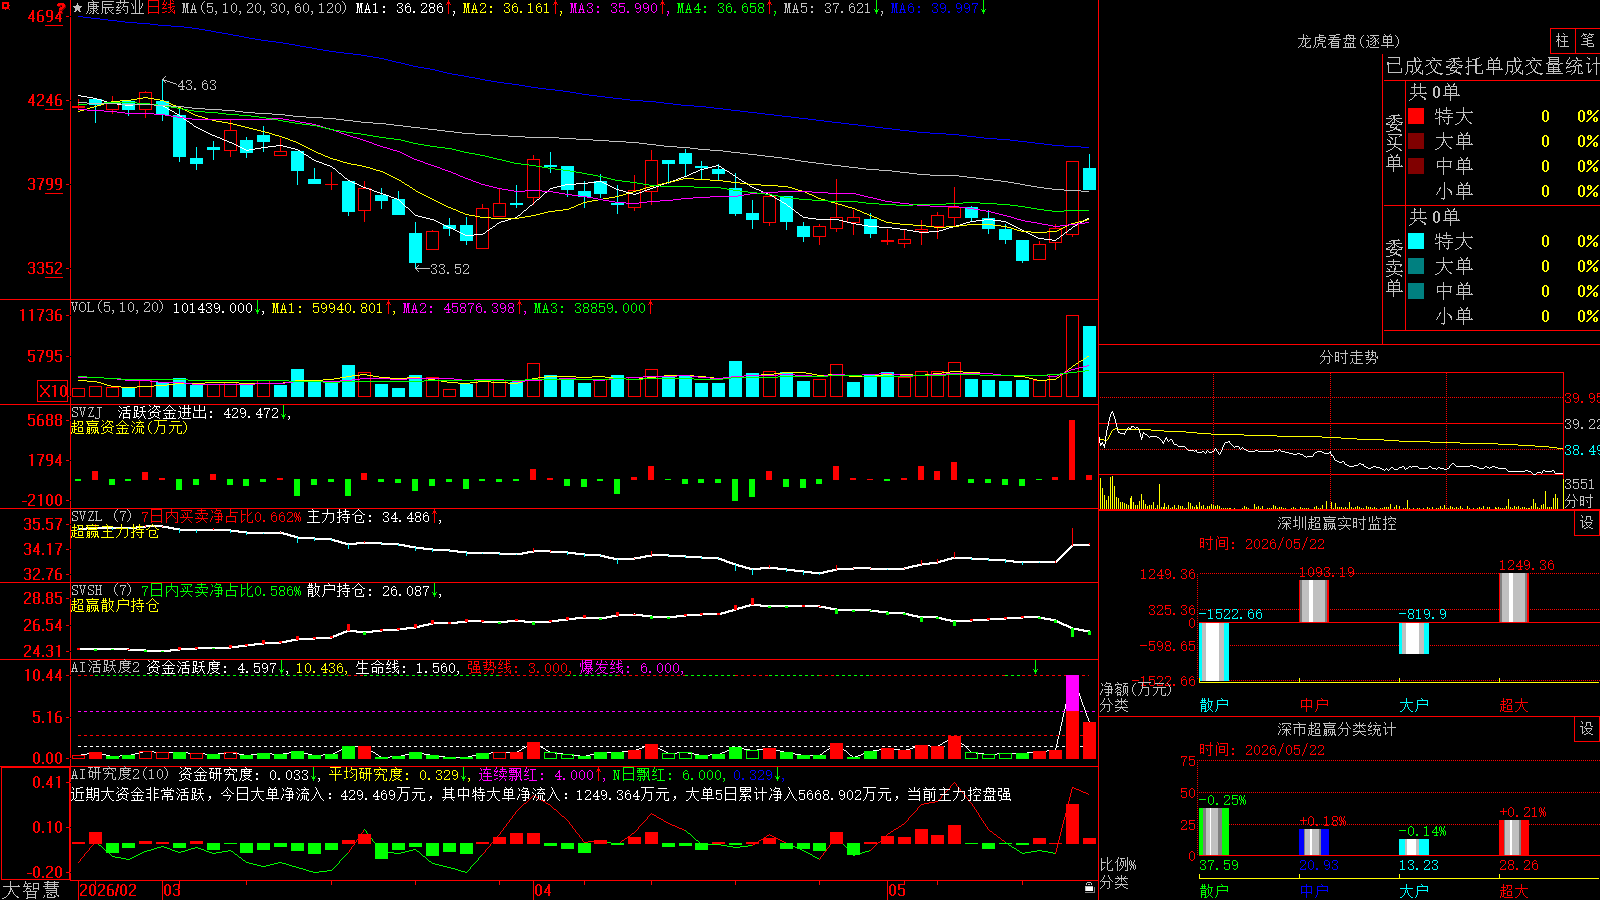Click the 大单 swatch under 委买单

coord(1416,141)
